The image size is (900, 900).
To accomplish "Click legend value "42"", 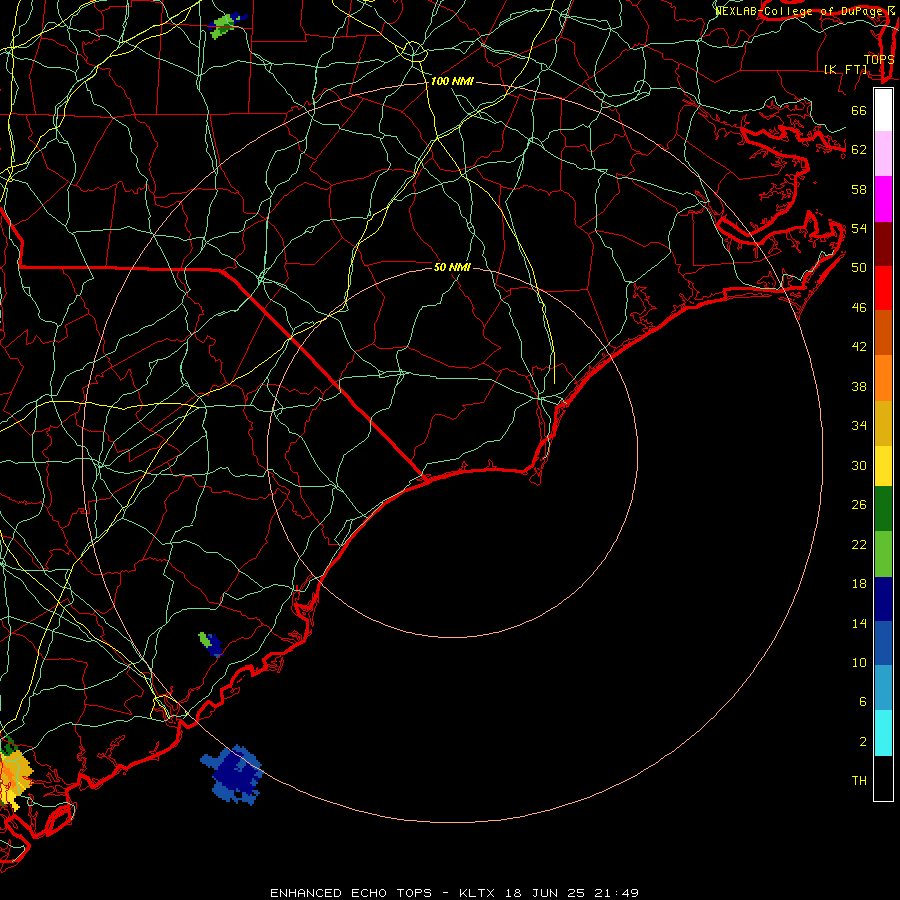I will click(859, 347).
